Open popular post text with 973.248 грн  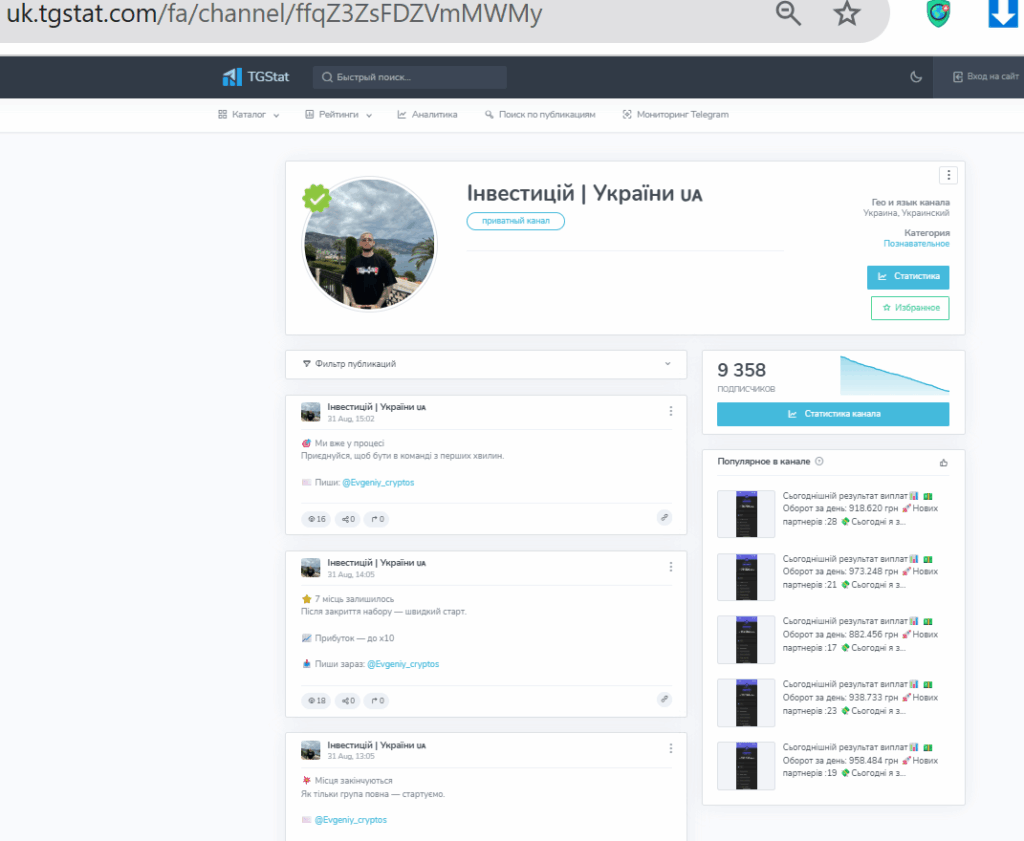(860, 571)
